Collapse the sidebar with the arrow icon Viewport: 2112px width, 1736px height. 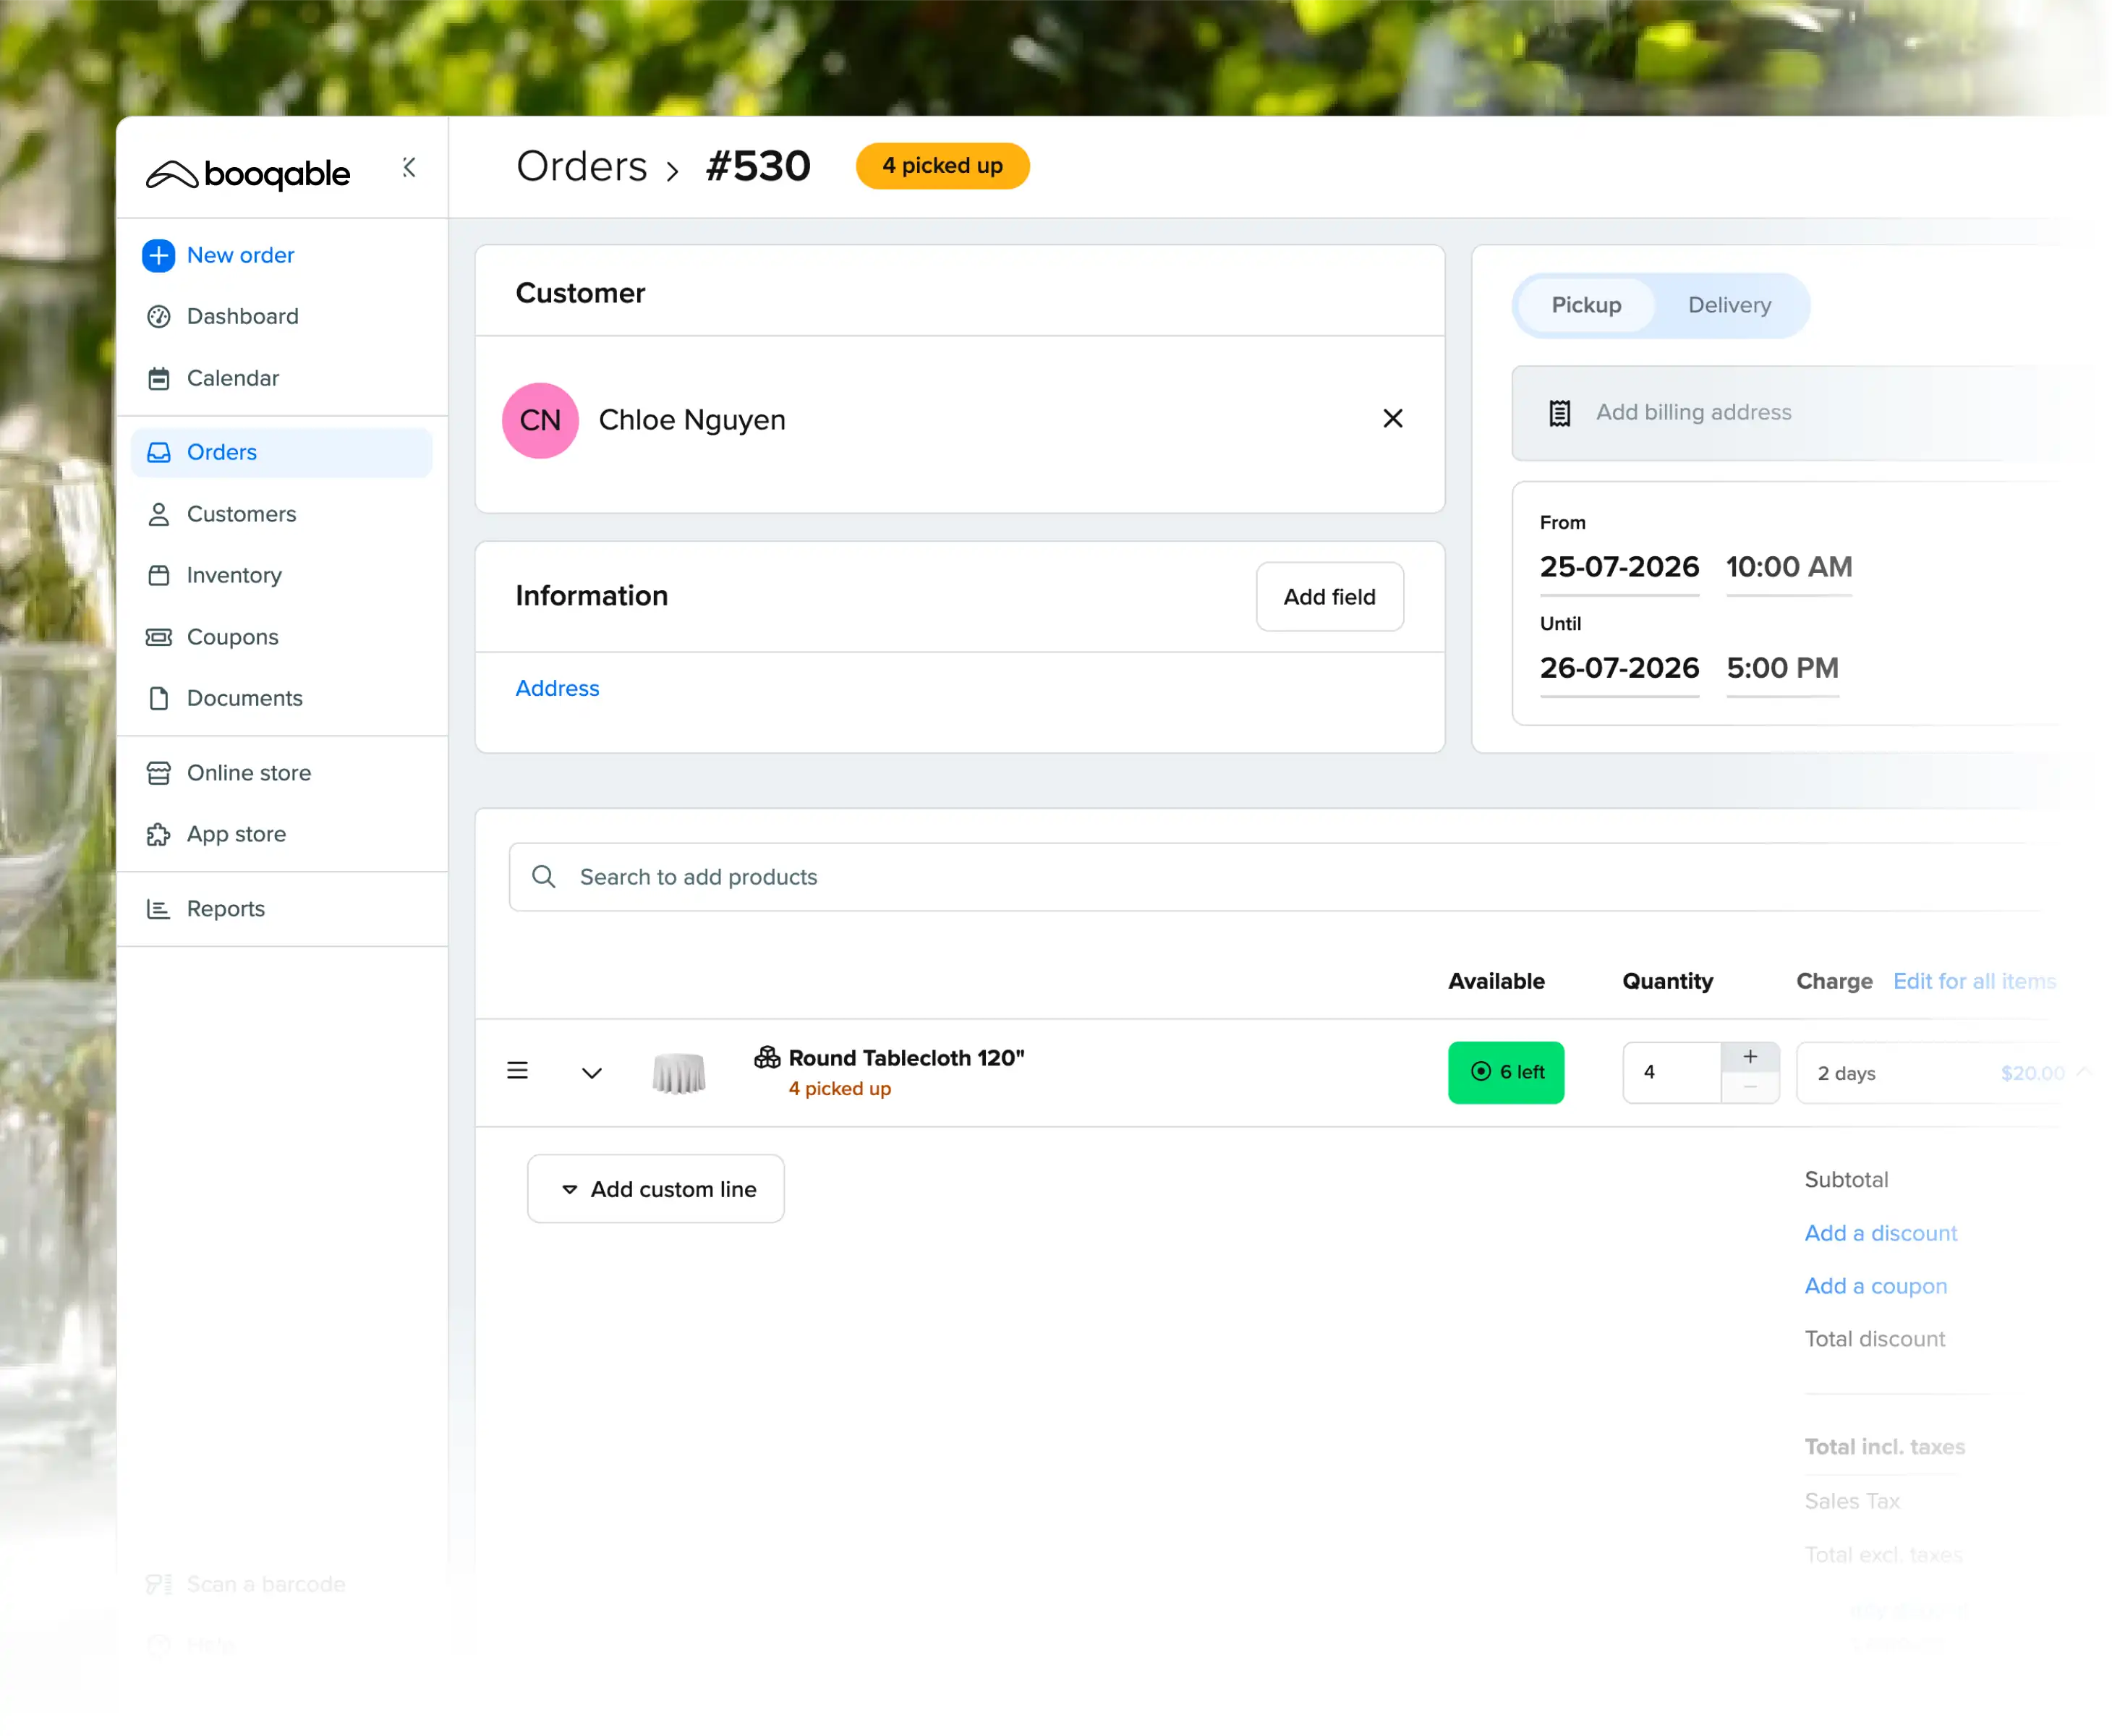pyautogui.click(x=409, y=167)
